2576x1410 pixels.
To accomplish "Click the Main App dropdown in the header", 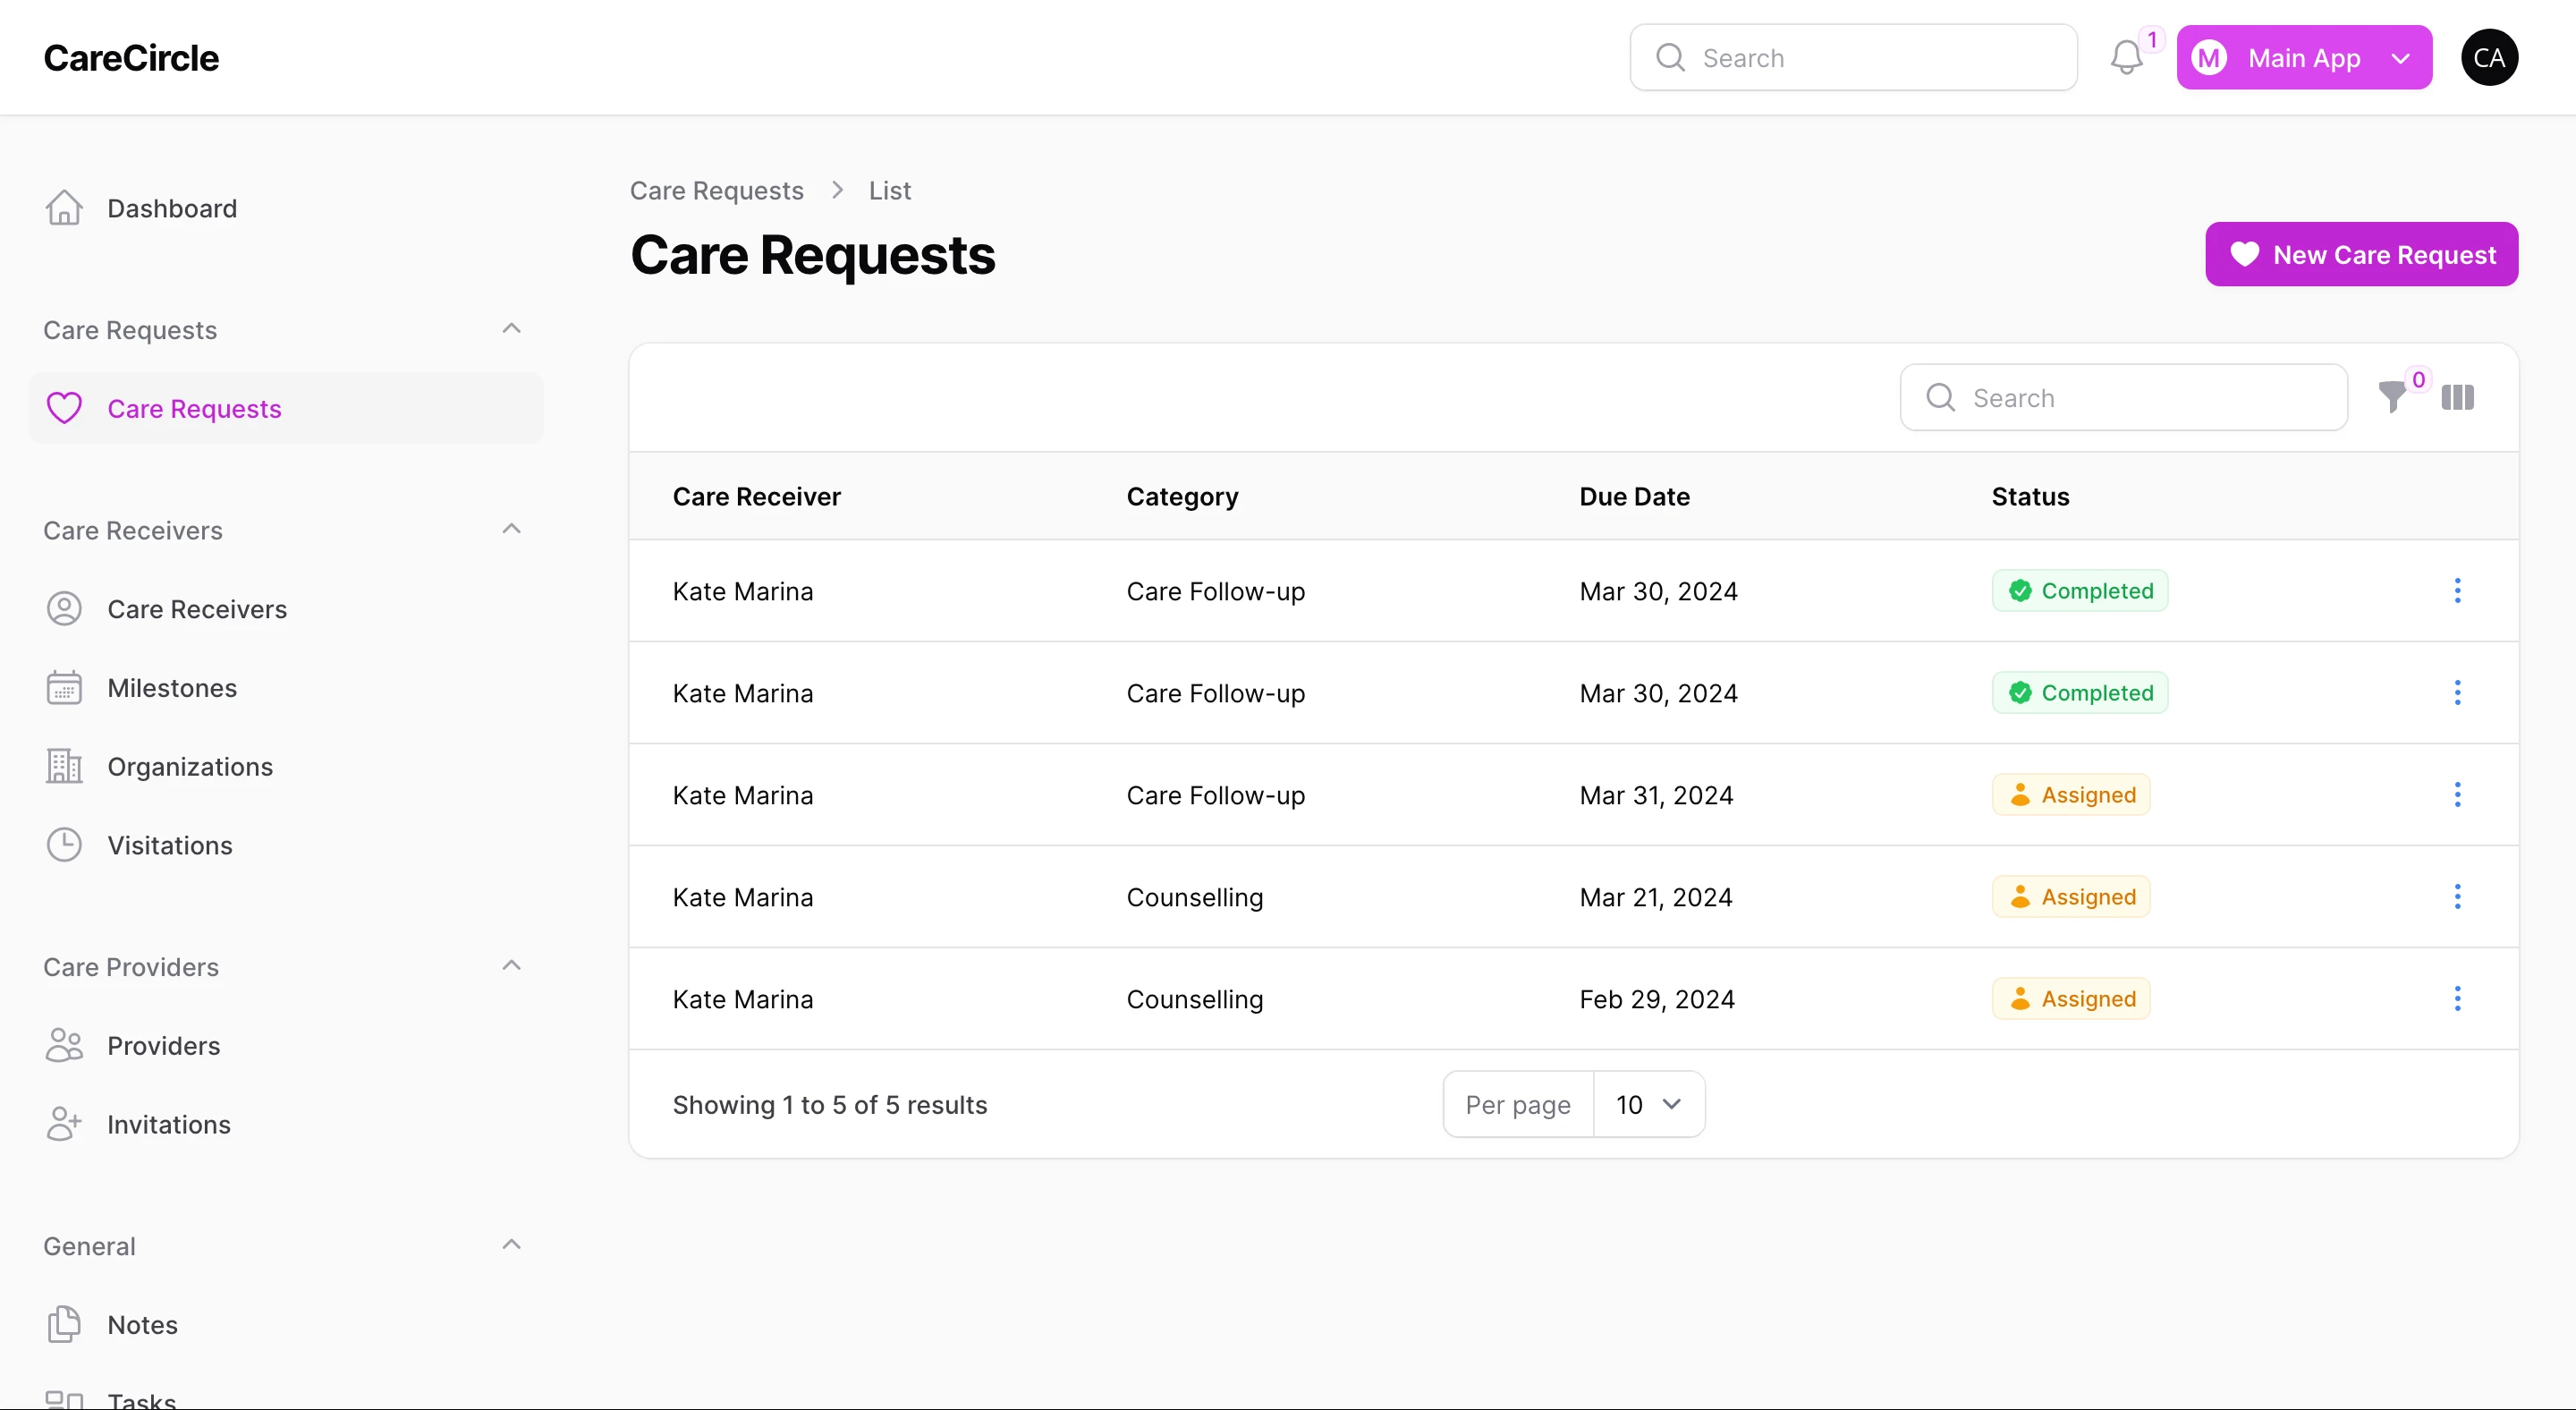I will (x=2303, y=57).
